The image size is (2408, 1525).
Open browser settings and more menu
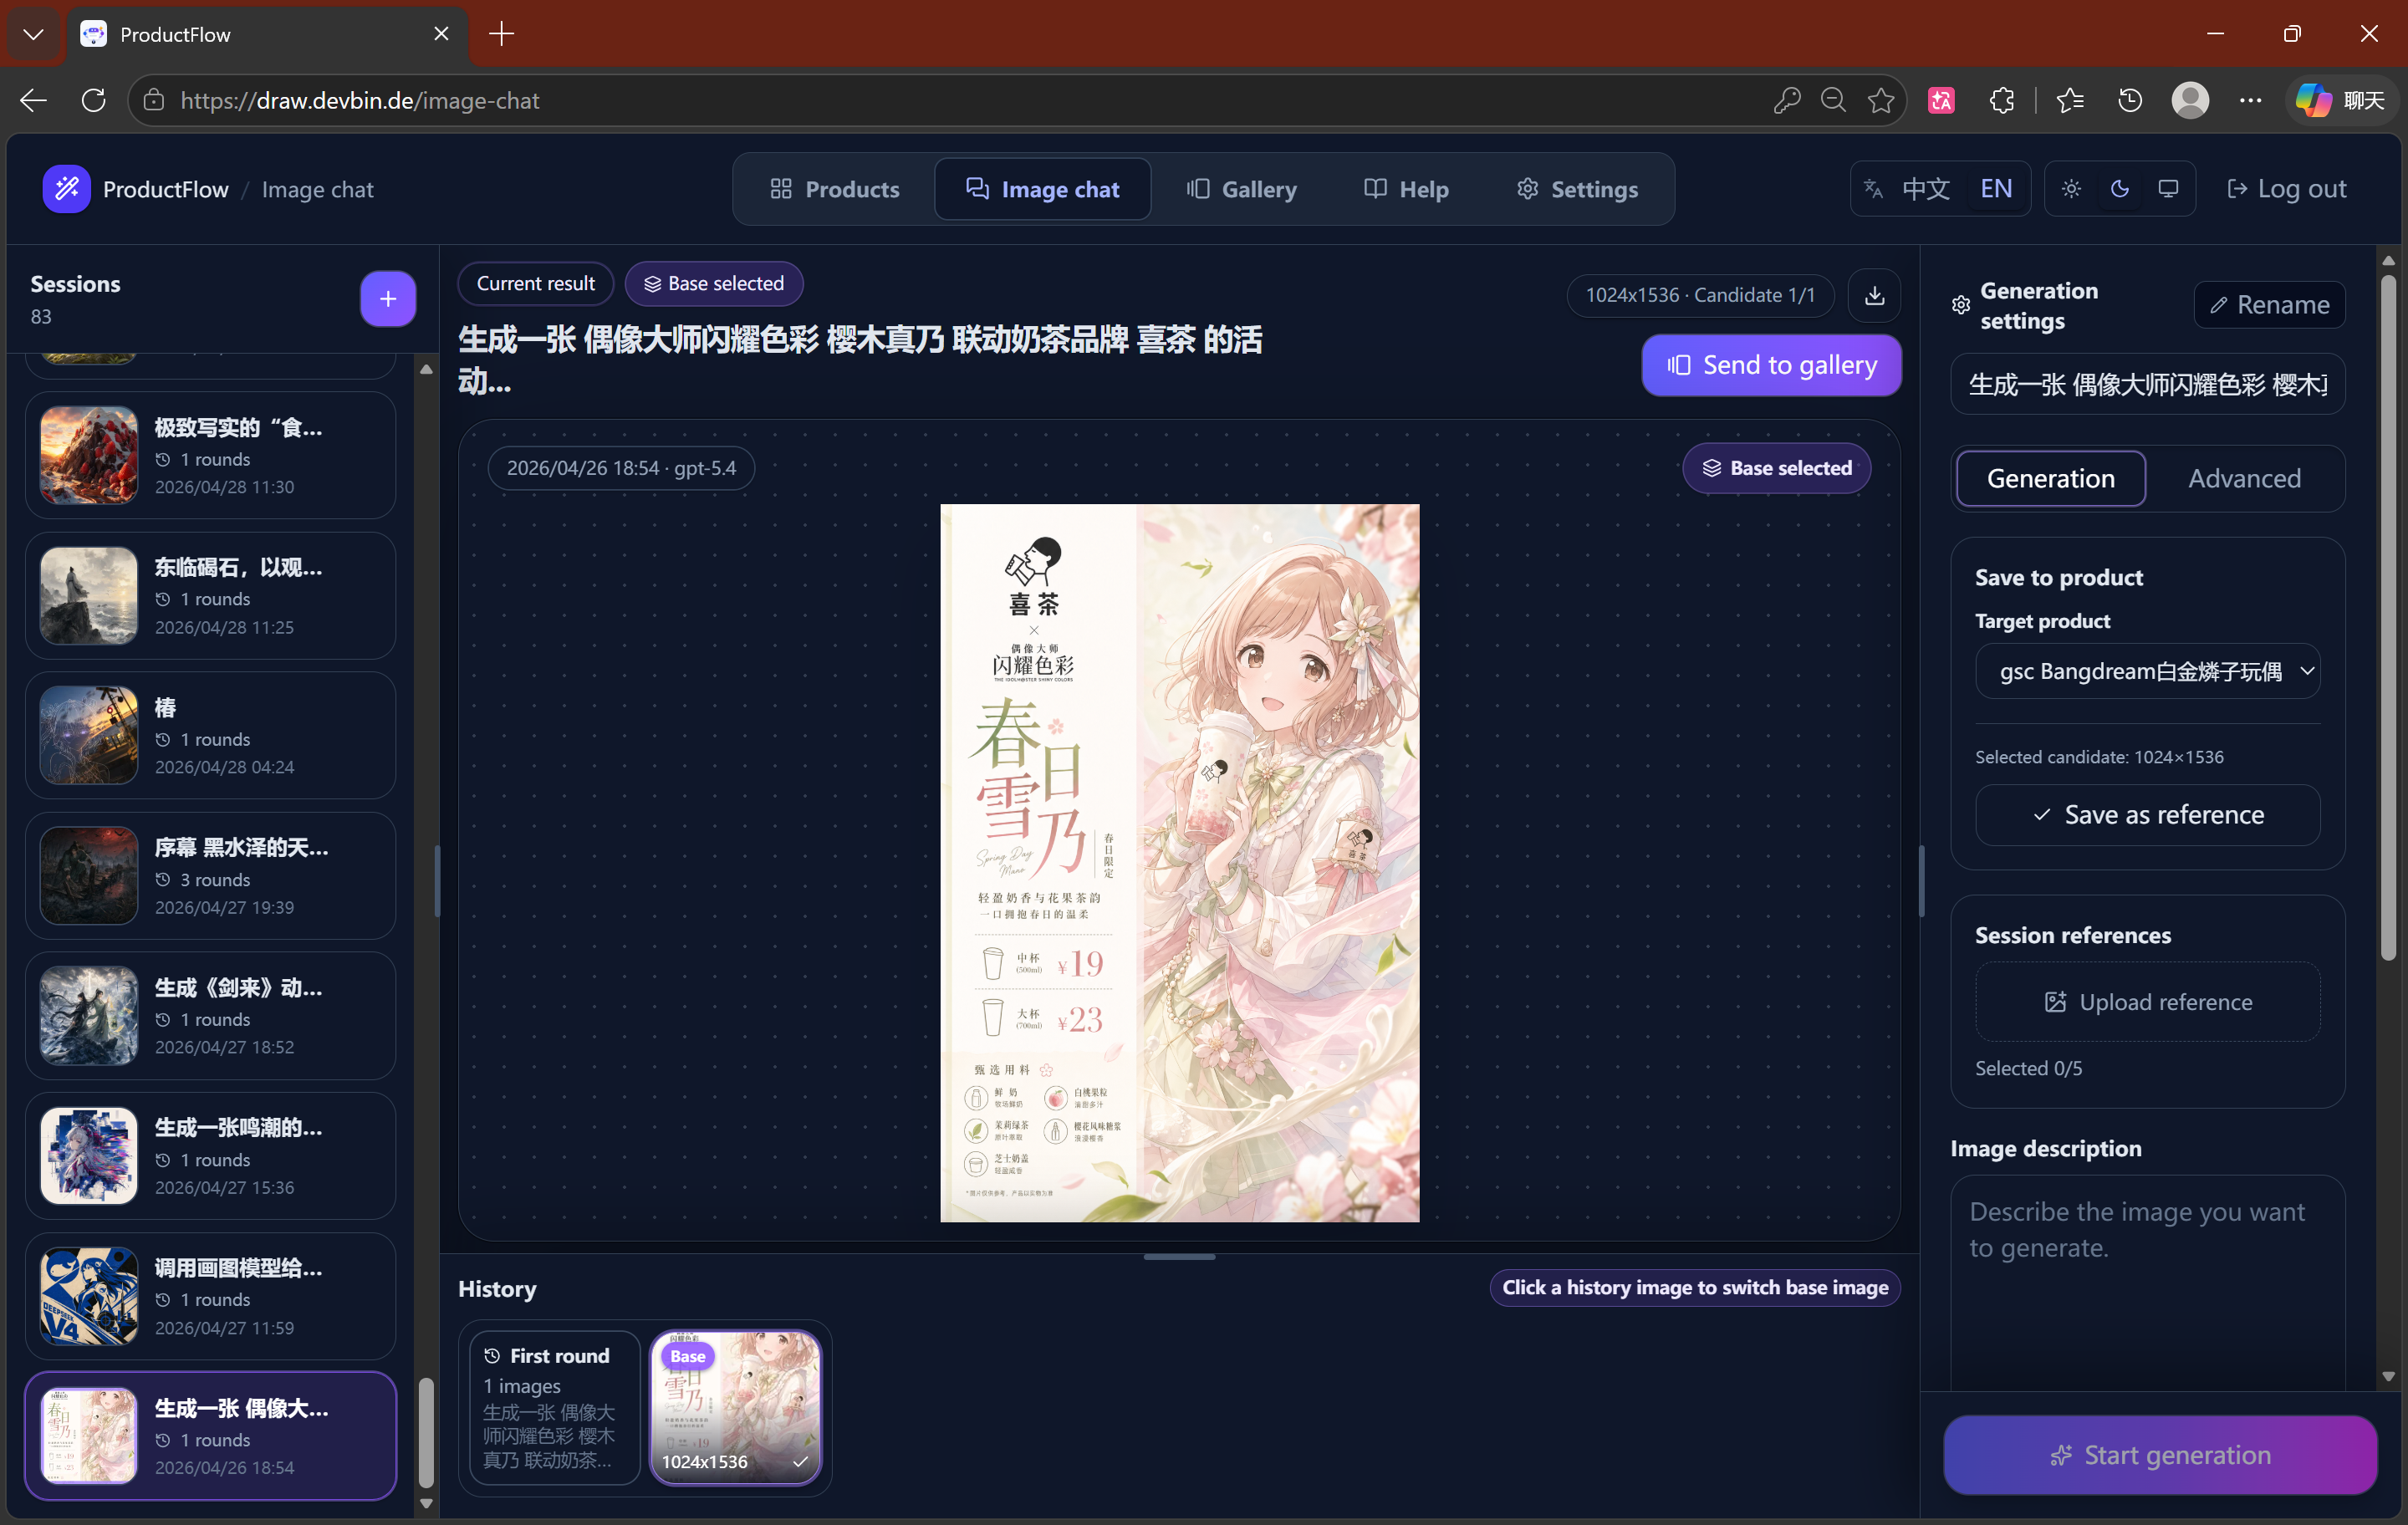coord(2250,100)
